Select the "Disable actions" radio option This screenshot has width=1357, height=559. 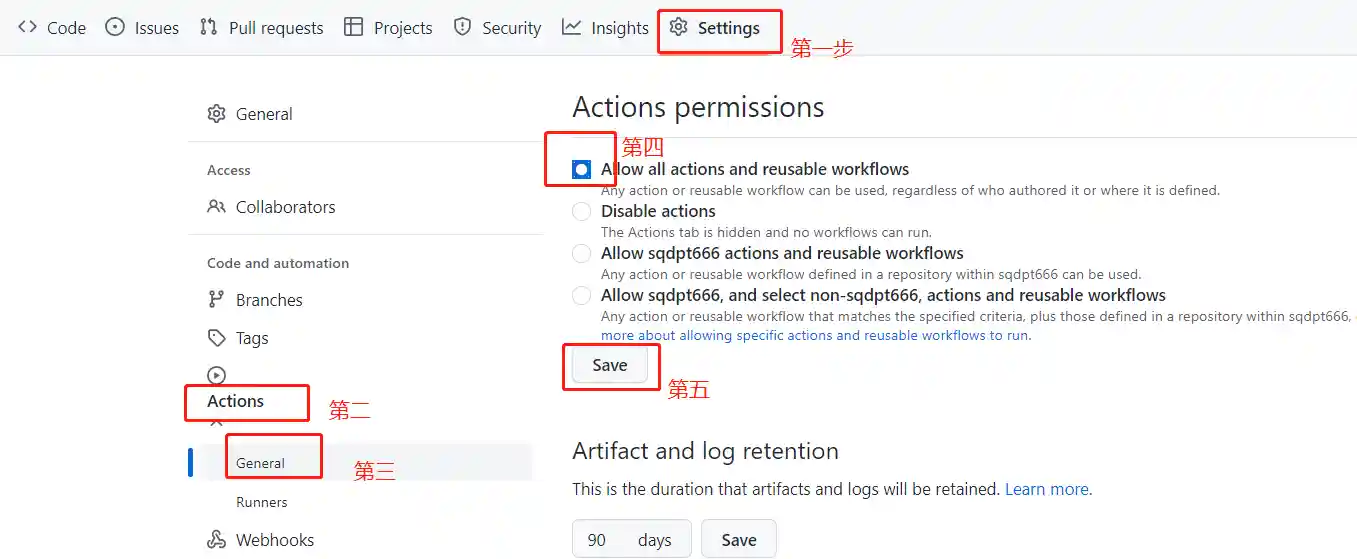coord(582,212)
